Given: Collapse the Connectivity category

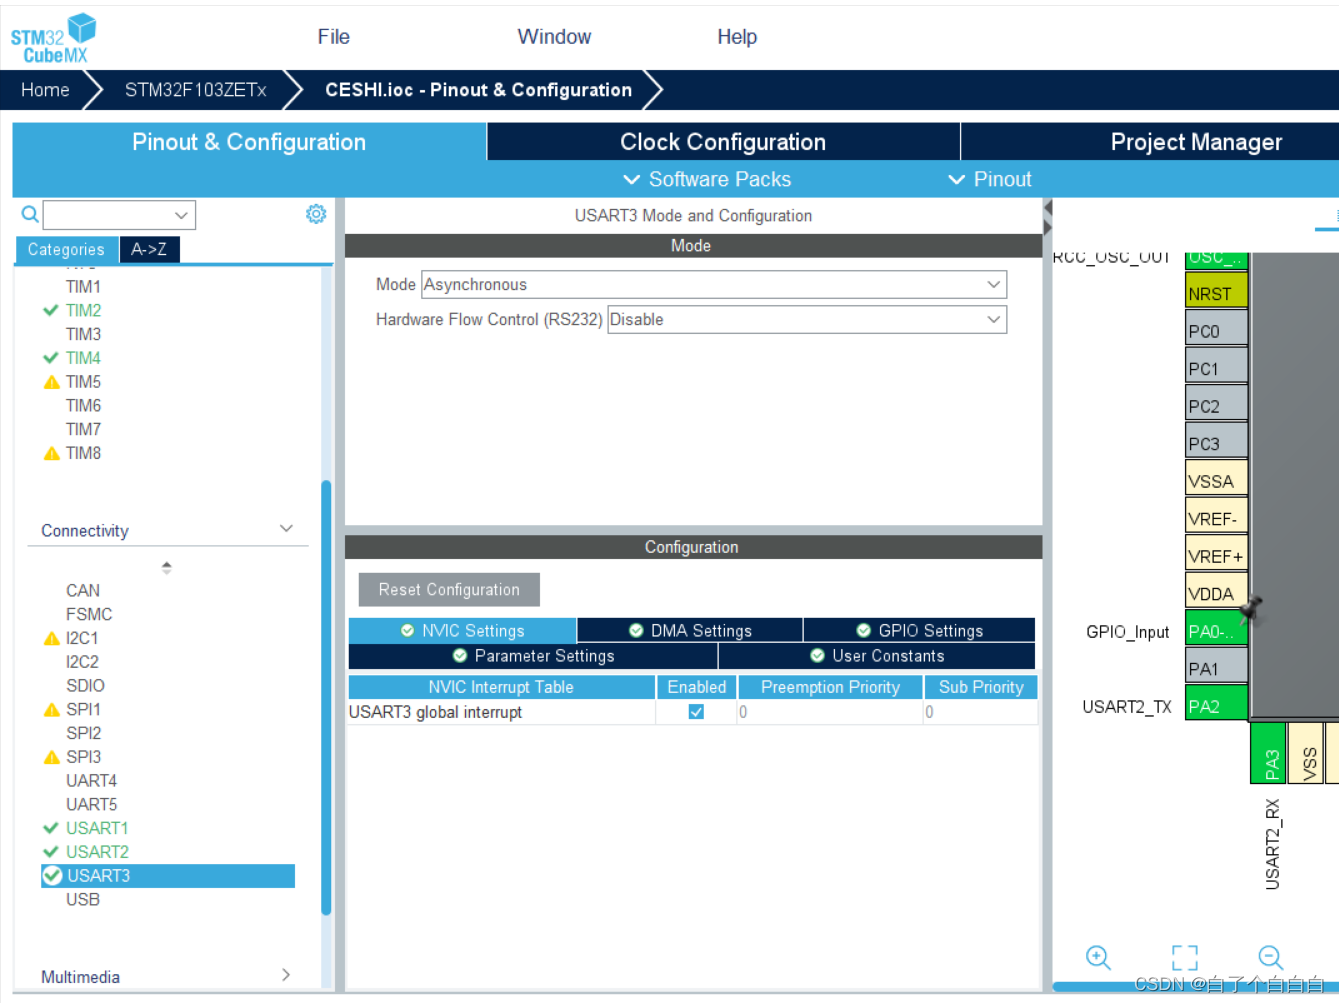Looking at the screenshot, I should pyautogui.click(x=286, y=529).
